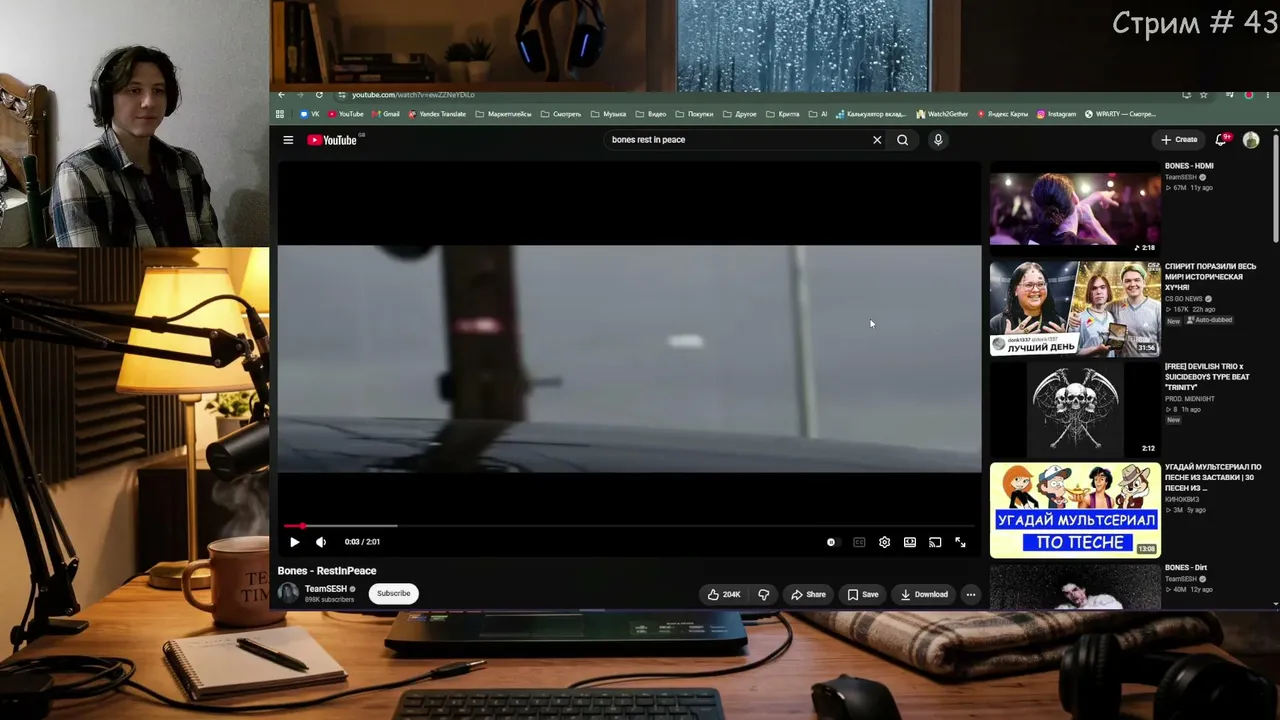Viewport: 1280px width, 720px height.
Task: Go back in the browser
Action: 281,95
